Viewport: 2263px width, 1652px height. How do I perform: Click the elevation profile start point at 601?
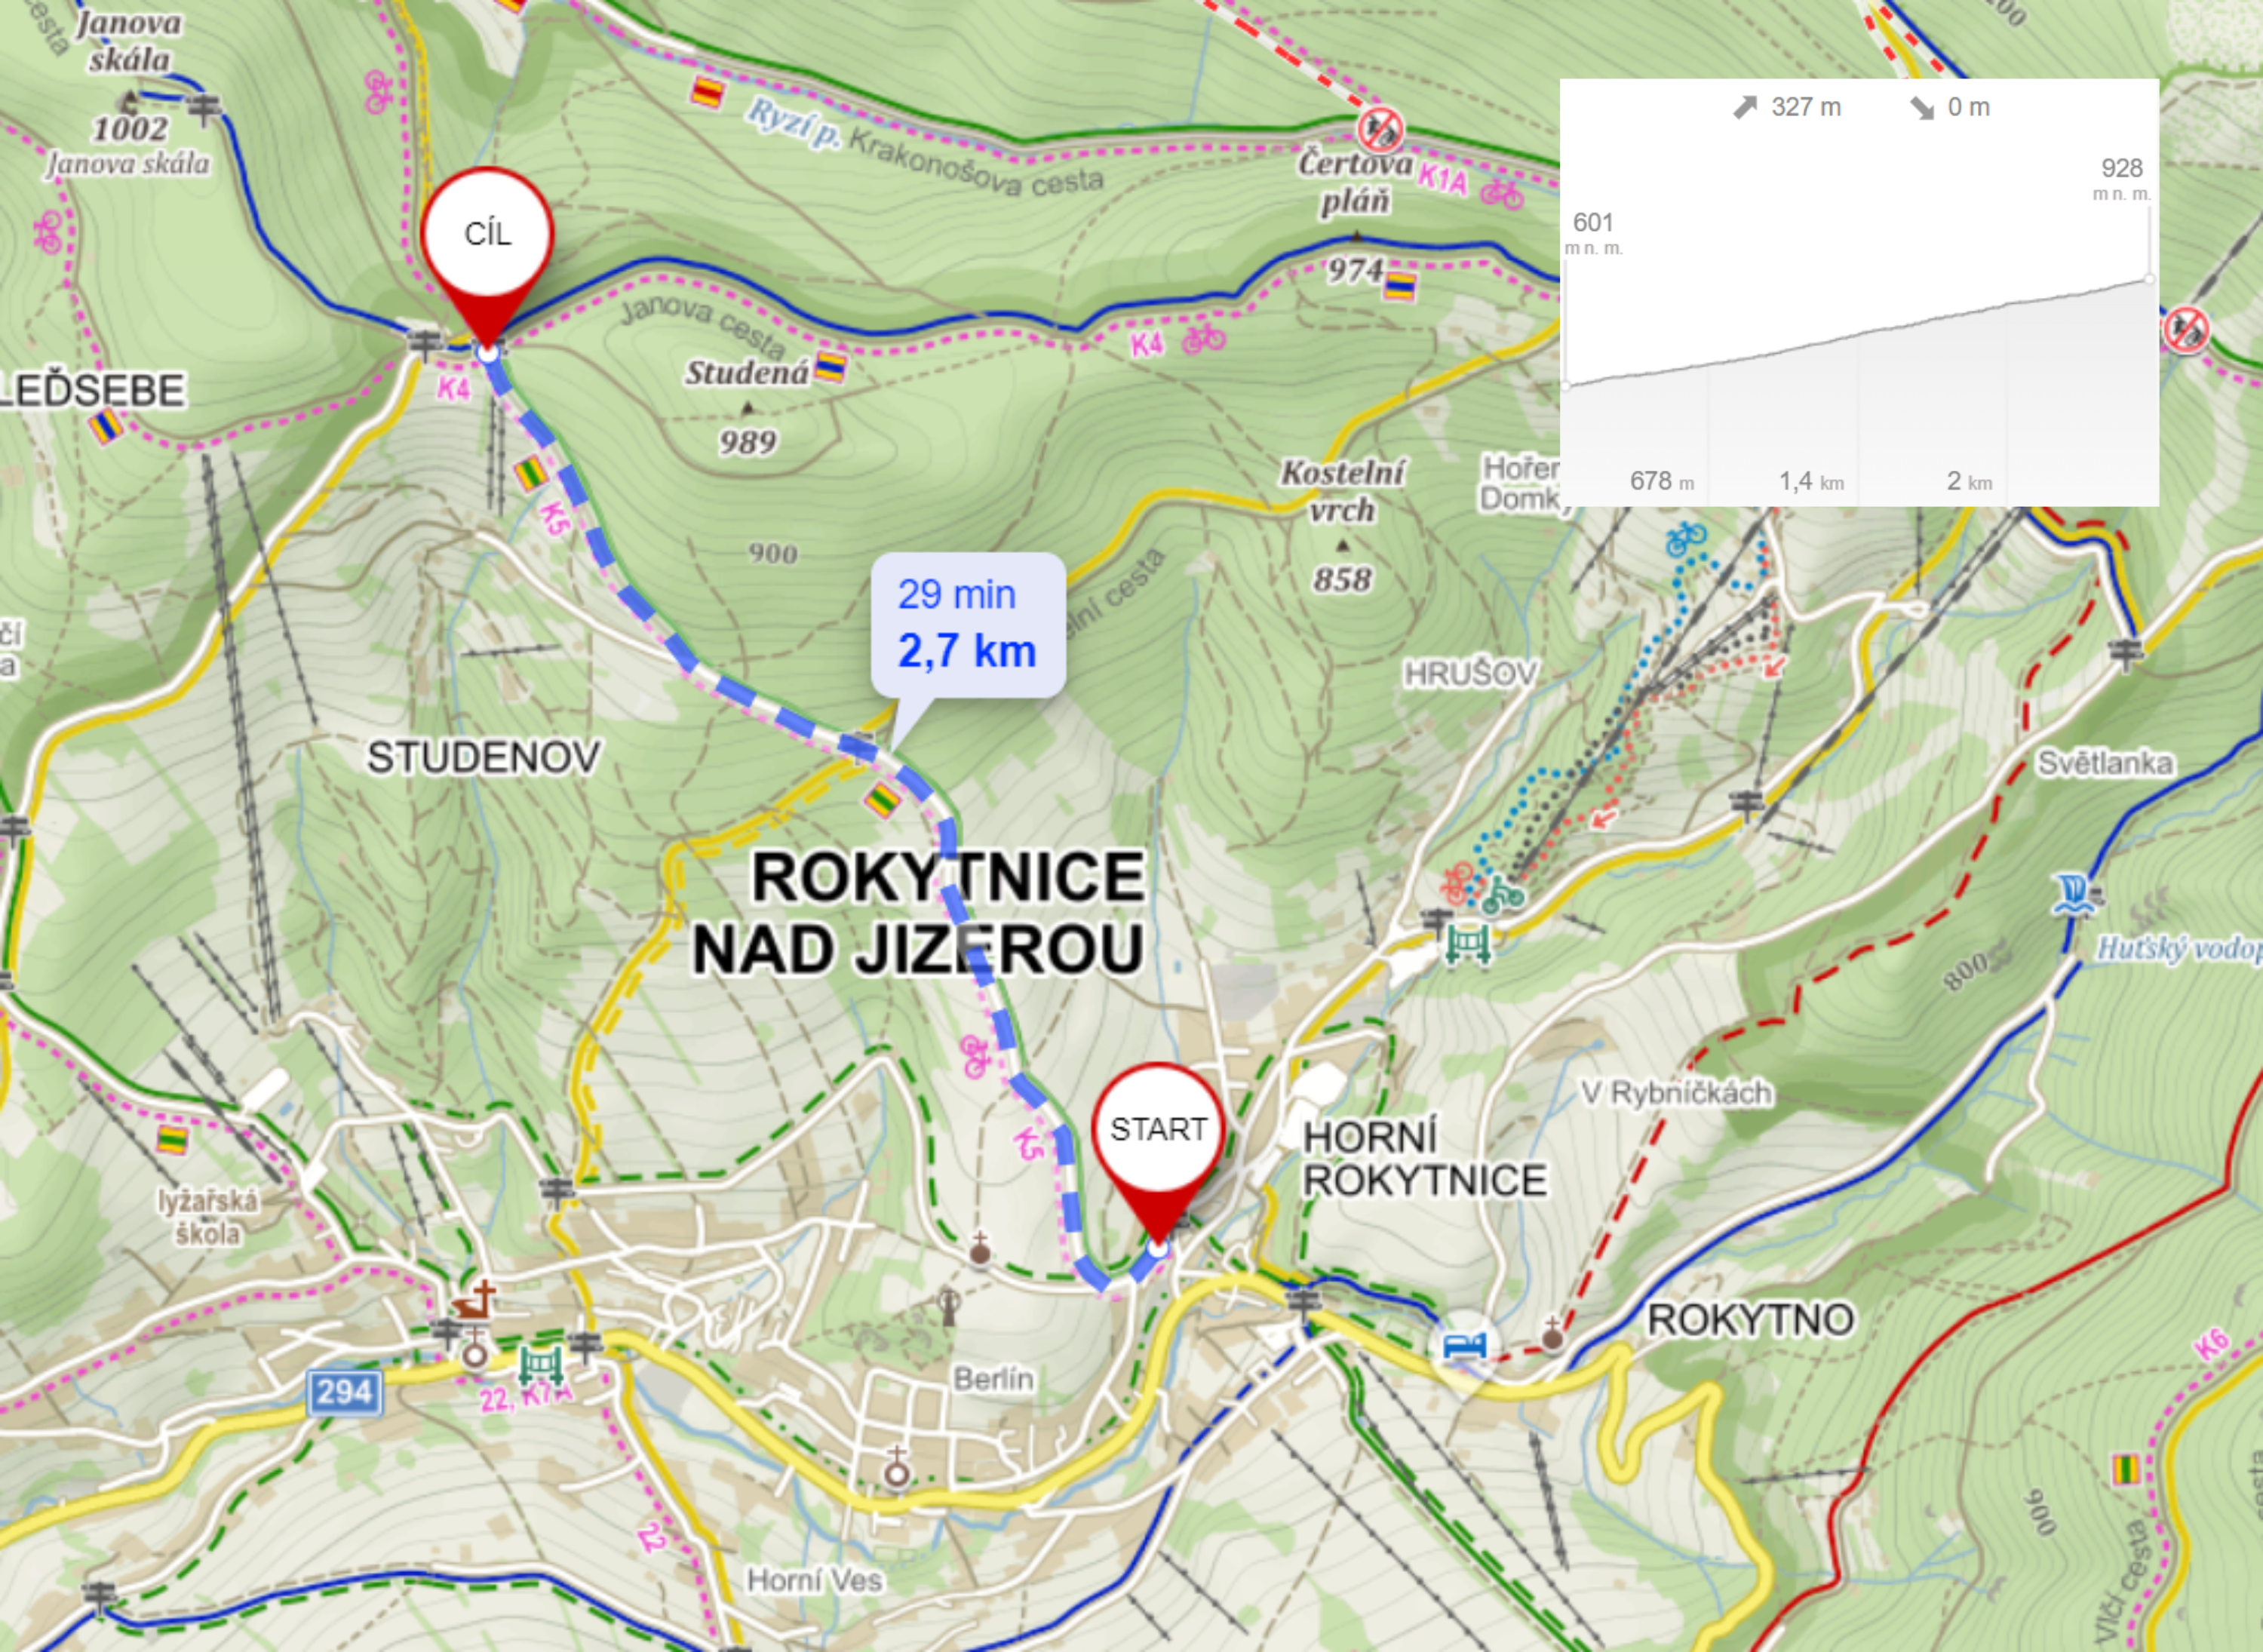click(1567, 384)
